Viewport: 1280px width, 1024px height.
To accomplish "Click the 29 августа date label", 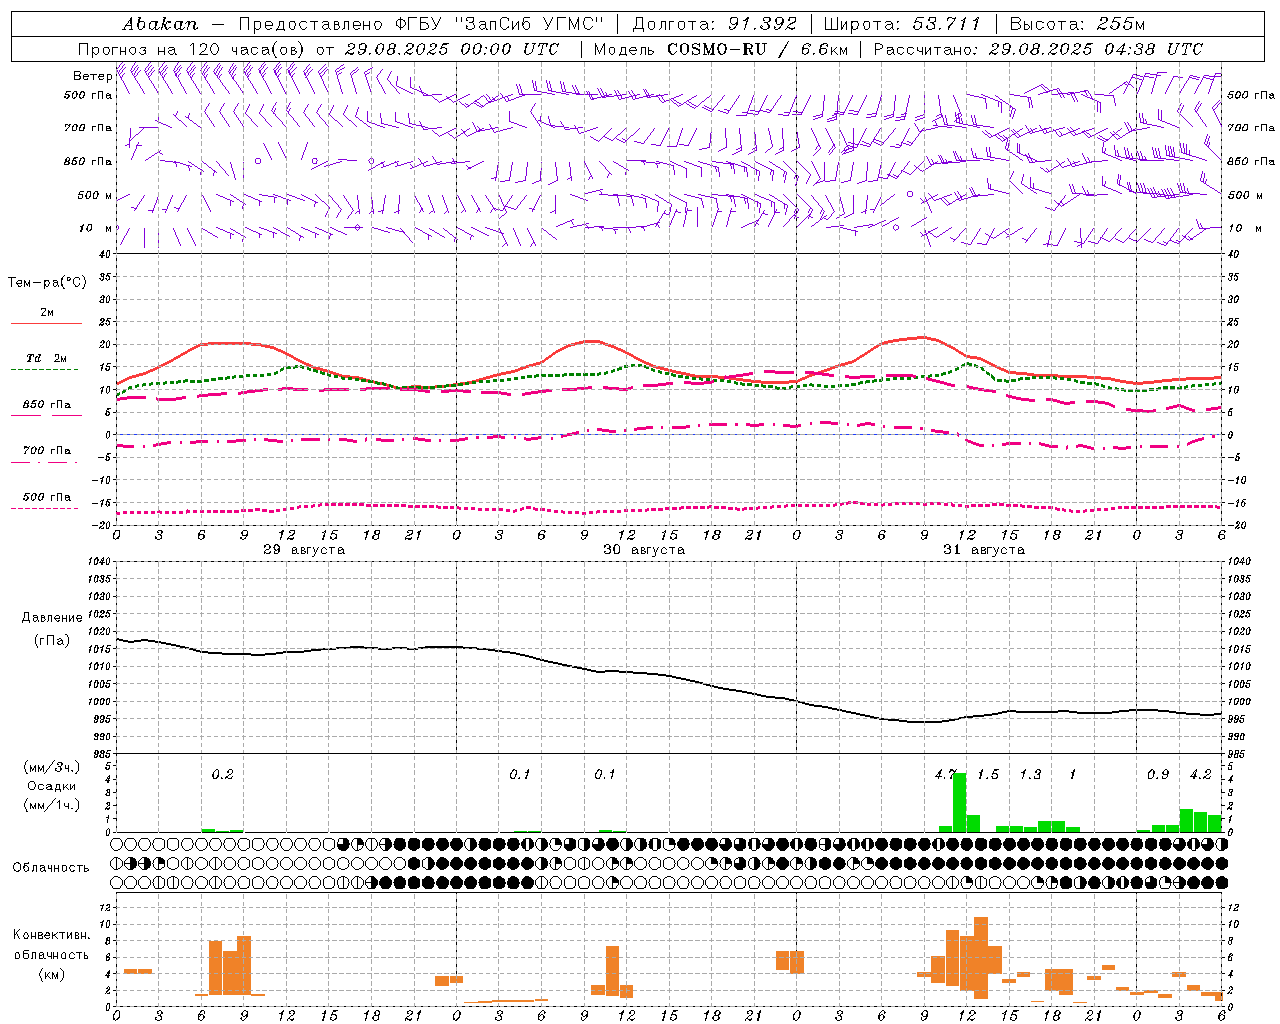I will (x=304, y=550).
